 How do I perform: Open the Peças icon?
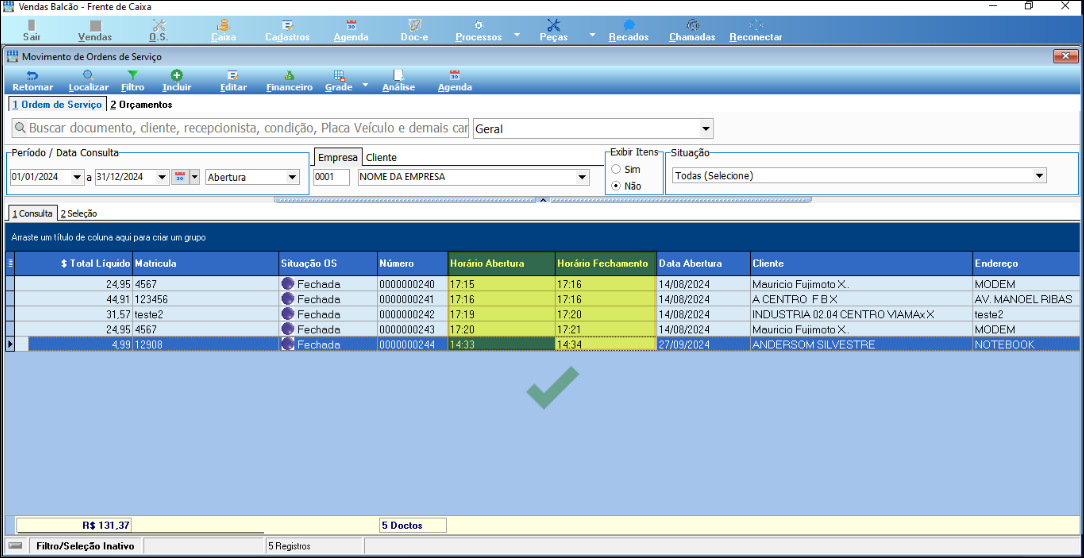(x=553, y=30)
